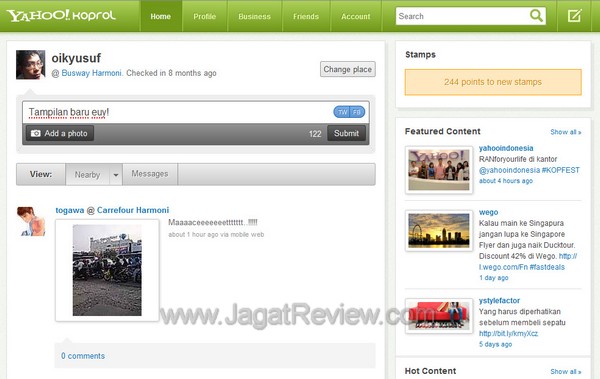The width and height of the screenshot is (600, 379).
Task: Open the ystylefactor user link
Action: click(x=499, y=301)
